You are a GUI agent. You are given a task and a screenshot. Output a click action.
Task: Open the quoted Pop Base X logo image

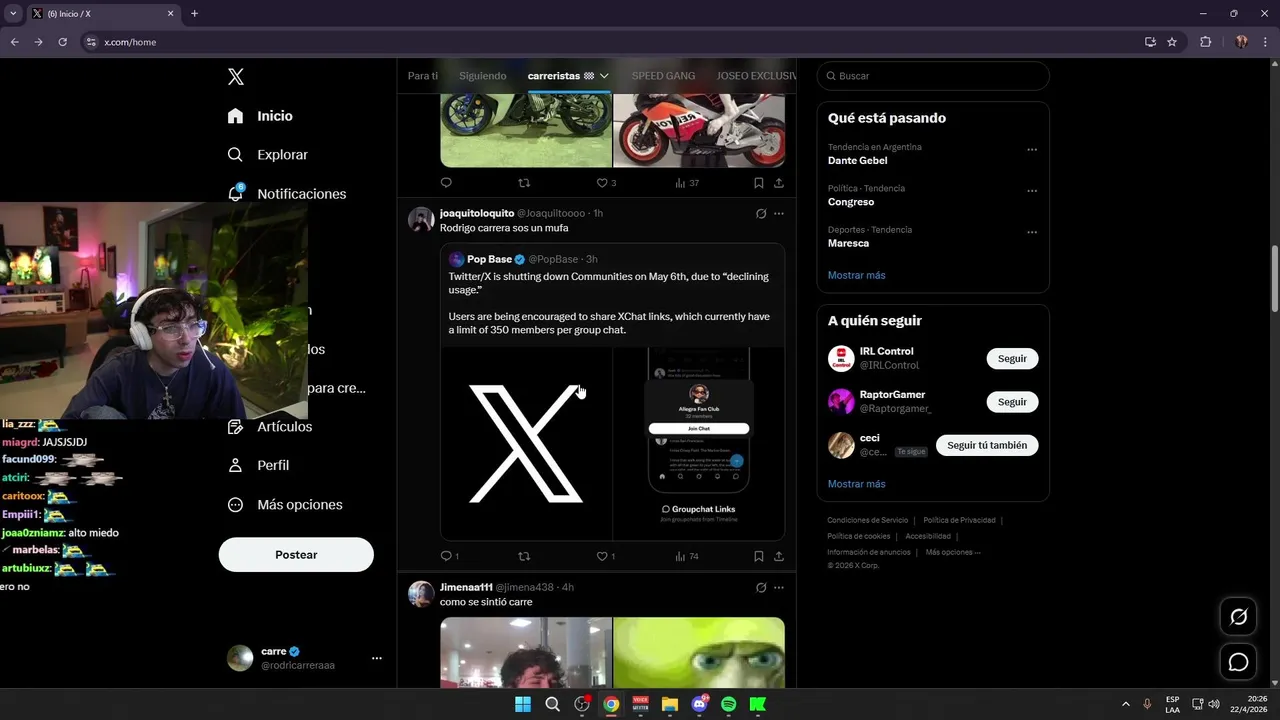click(526, 444)
